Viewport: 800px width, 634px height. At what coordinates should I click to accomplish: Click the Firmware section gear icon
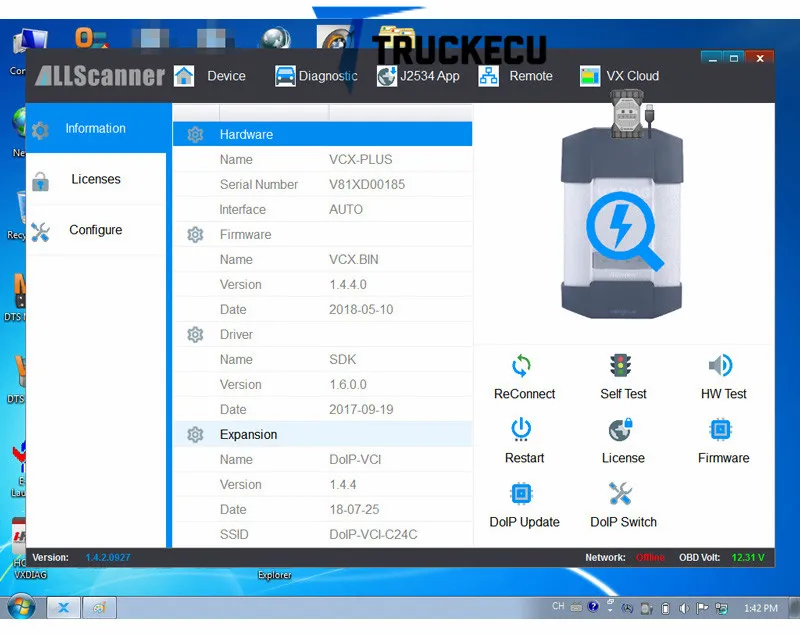(195, 235)
